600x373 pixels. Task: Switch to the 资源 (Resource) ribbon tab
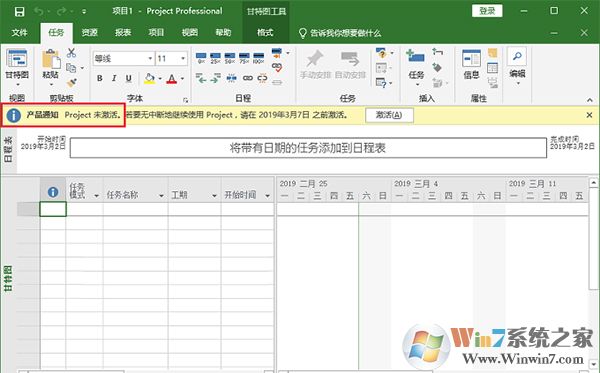(89, 33)
